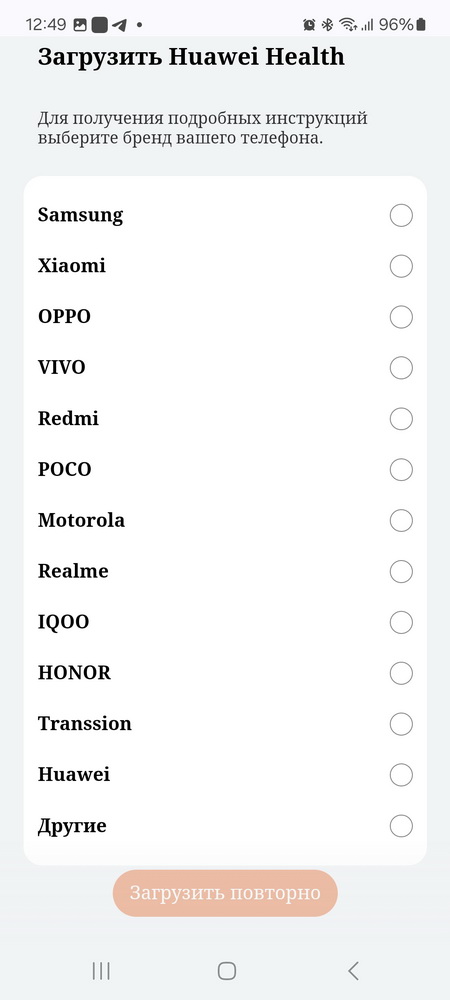This screenshot has width=450, height=1000.
Task: Choose Realme in the brand list
Action: [x=401, y=571]
